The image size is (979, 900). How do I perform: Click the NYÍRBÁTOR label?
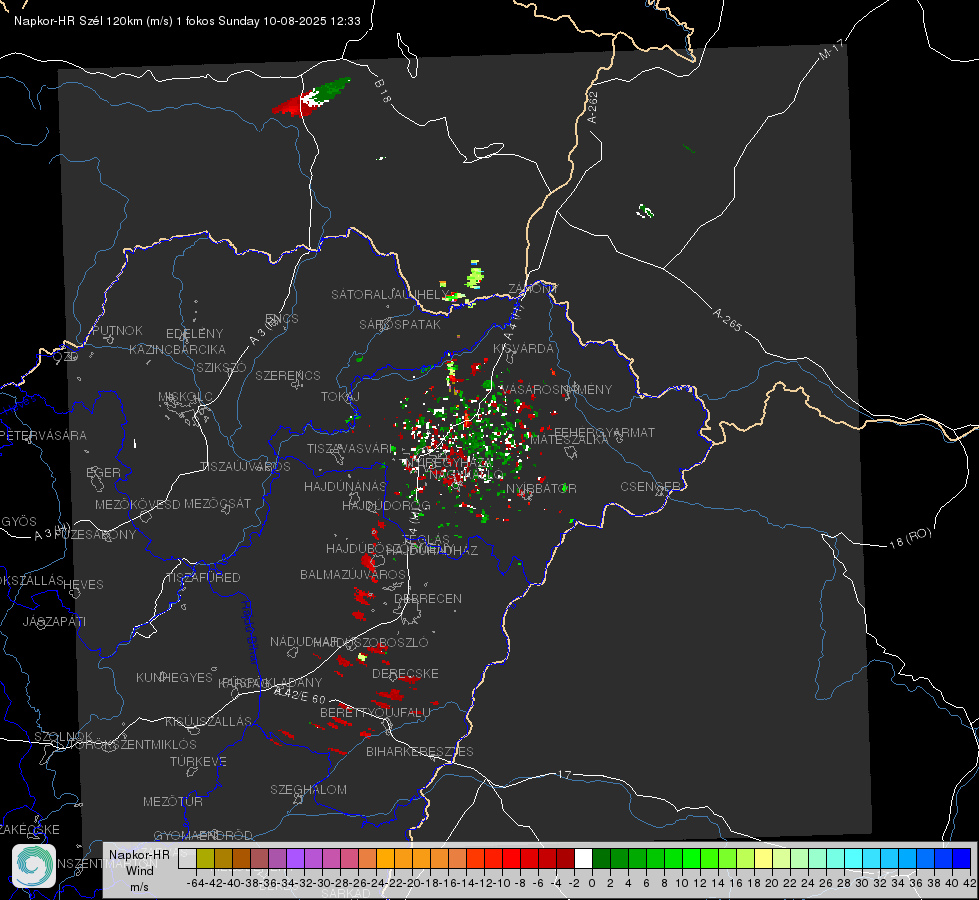(x=541, y=488)
